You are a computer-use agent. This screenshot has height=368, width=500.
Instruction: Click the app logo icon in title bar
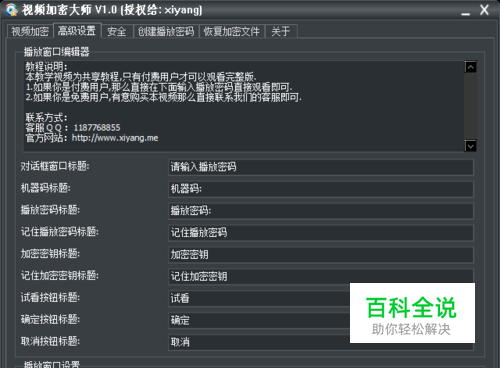(x=11, y=10)
